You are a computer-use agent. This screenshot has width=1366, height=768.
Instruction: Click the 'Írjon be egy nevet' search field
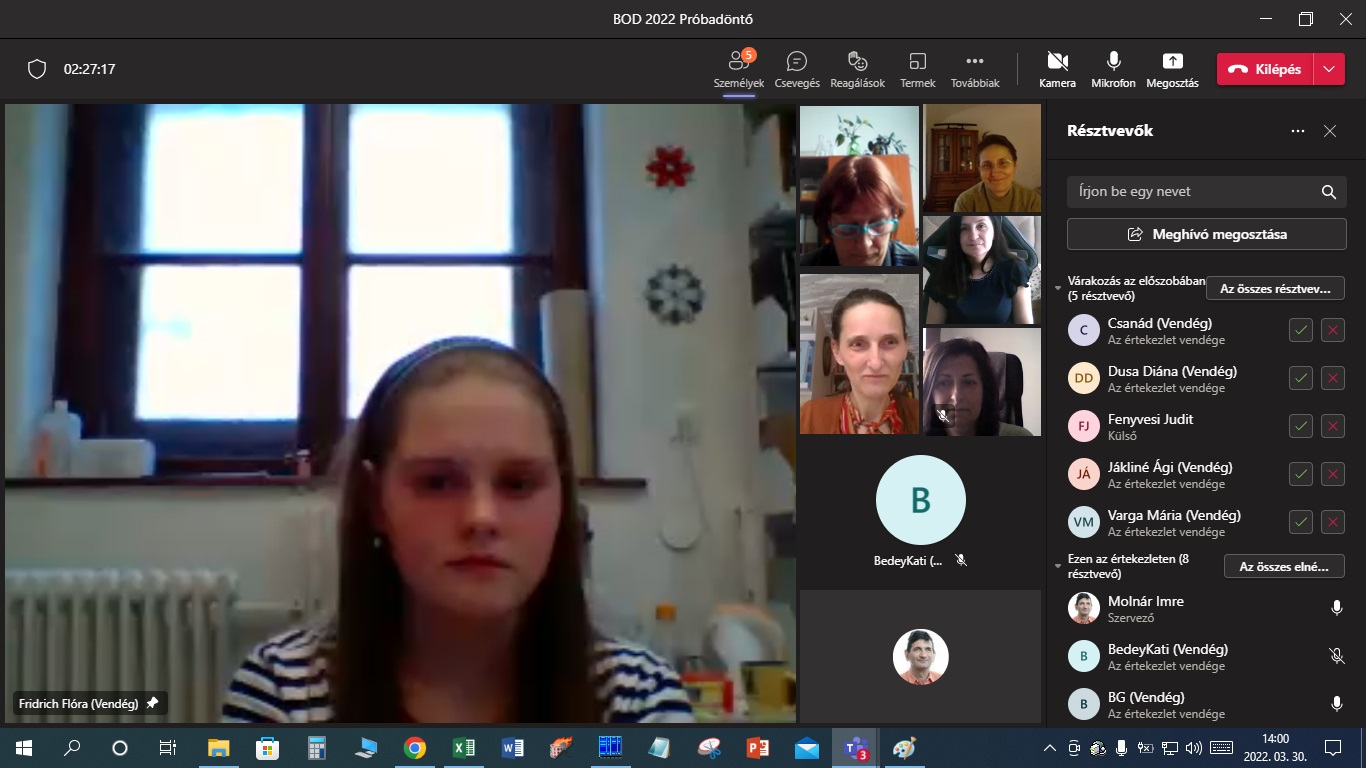tap(1206, 192)
